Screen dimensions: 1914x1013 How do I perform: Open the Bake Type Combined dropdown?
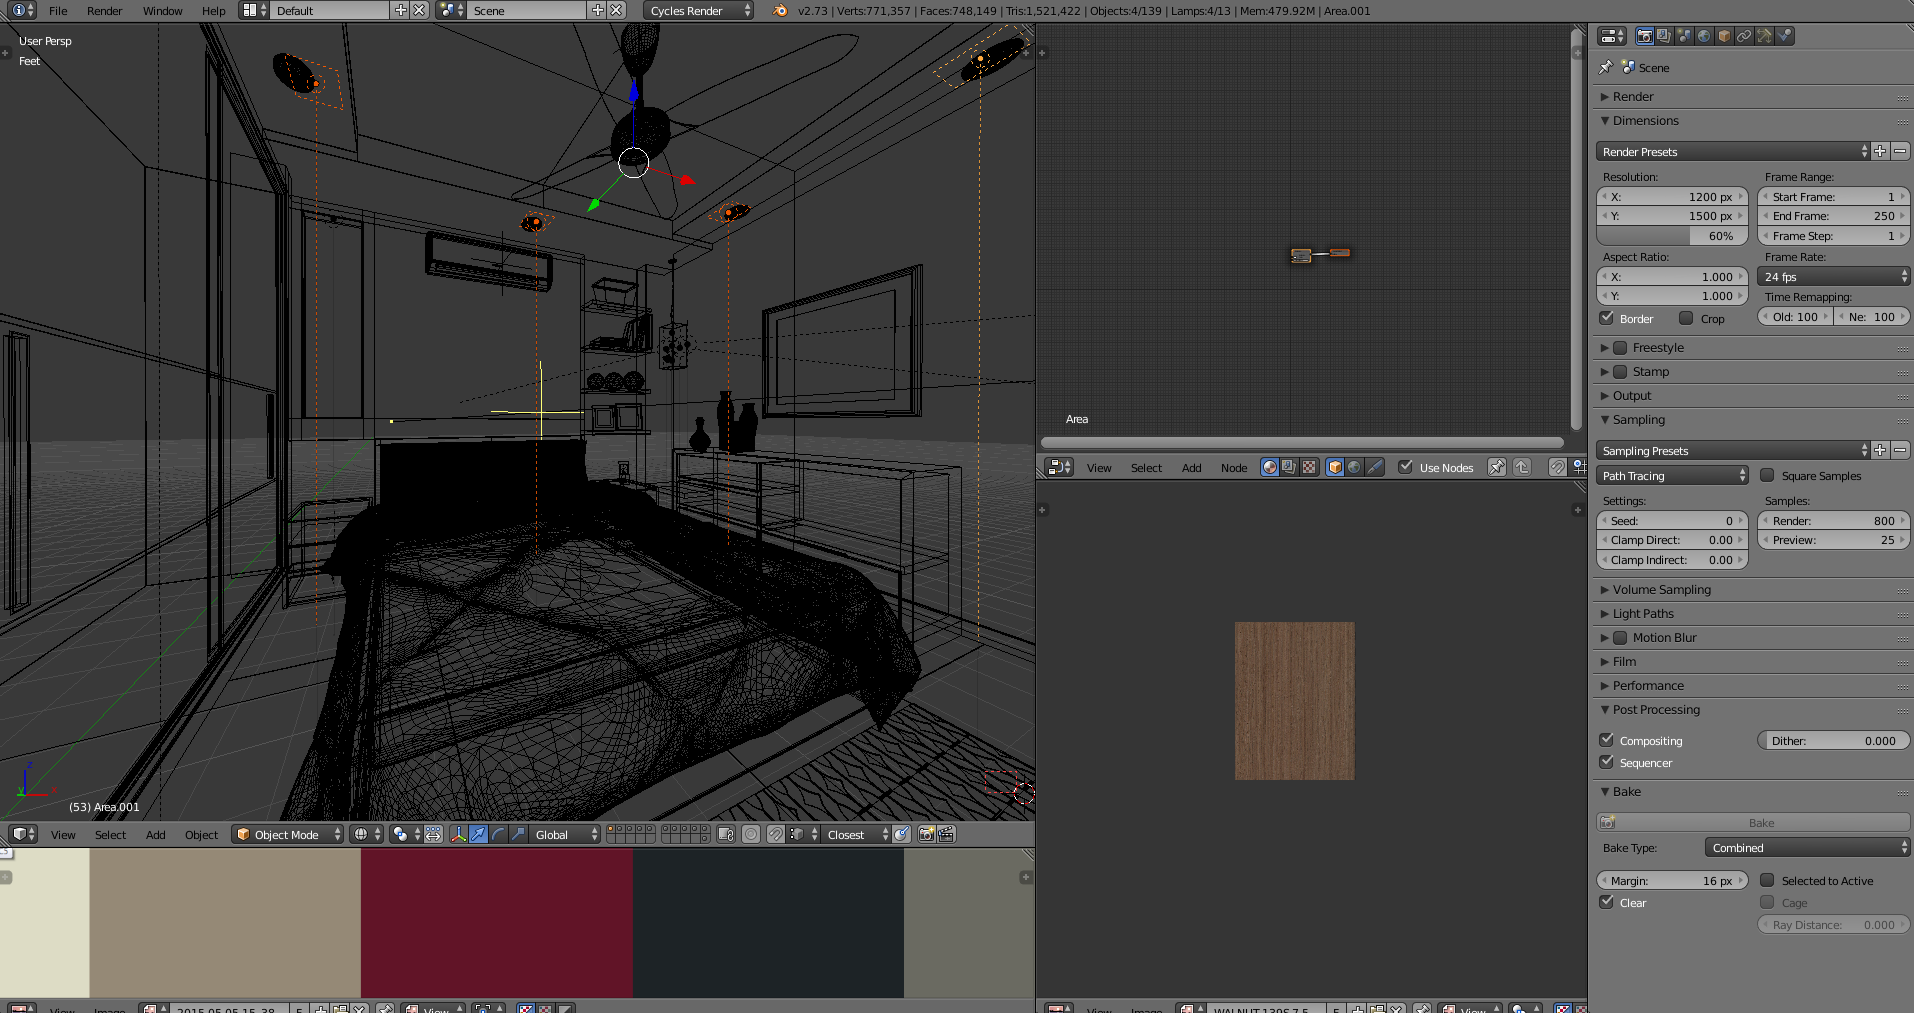click(1807, 847)
